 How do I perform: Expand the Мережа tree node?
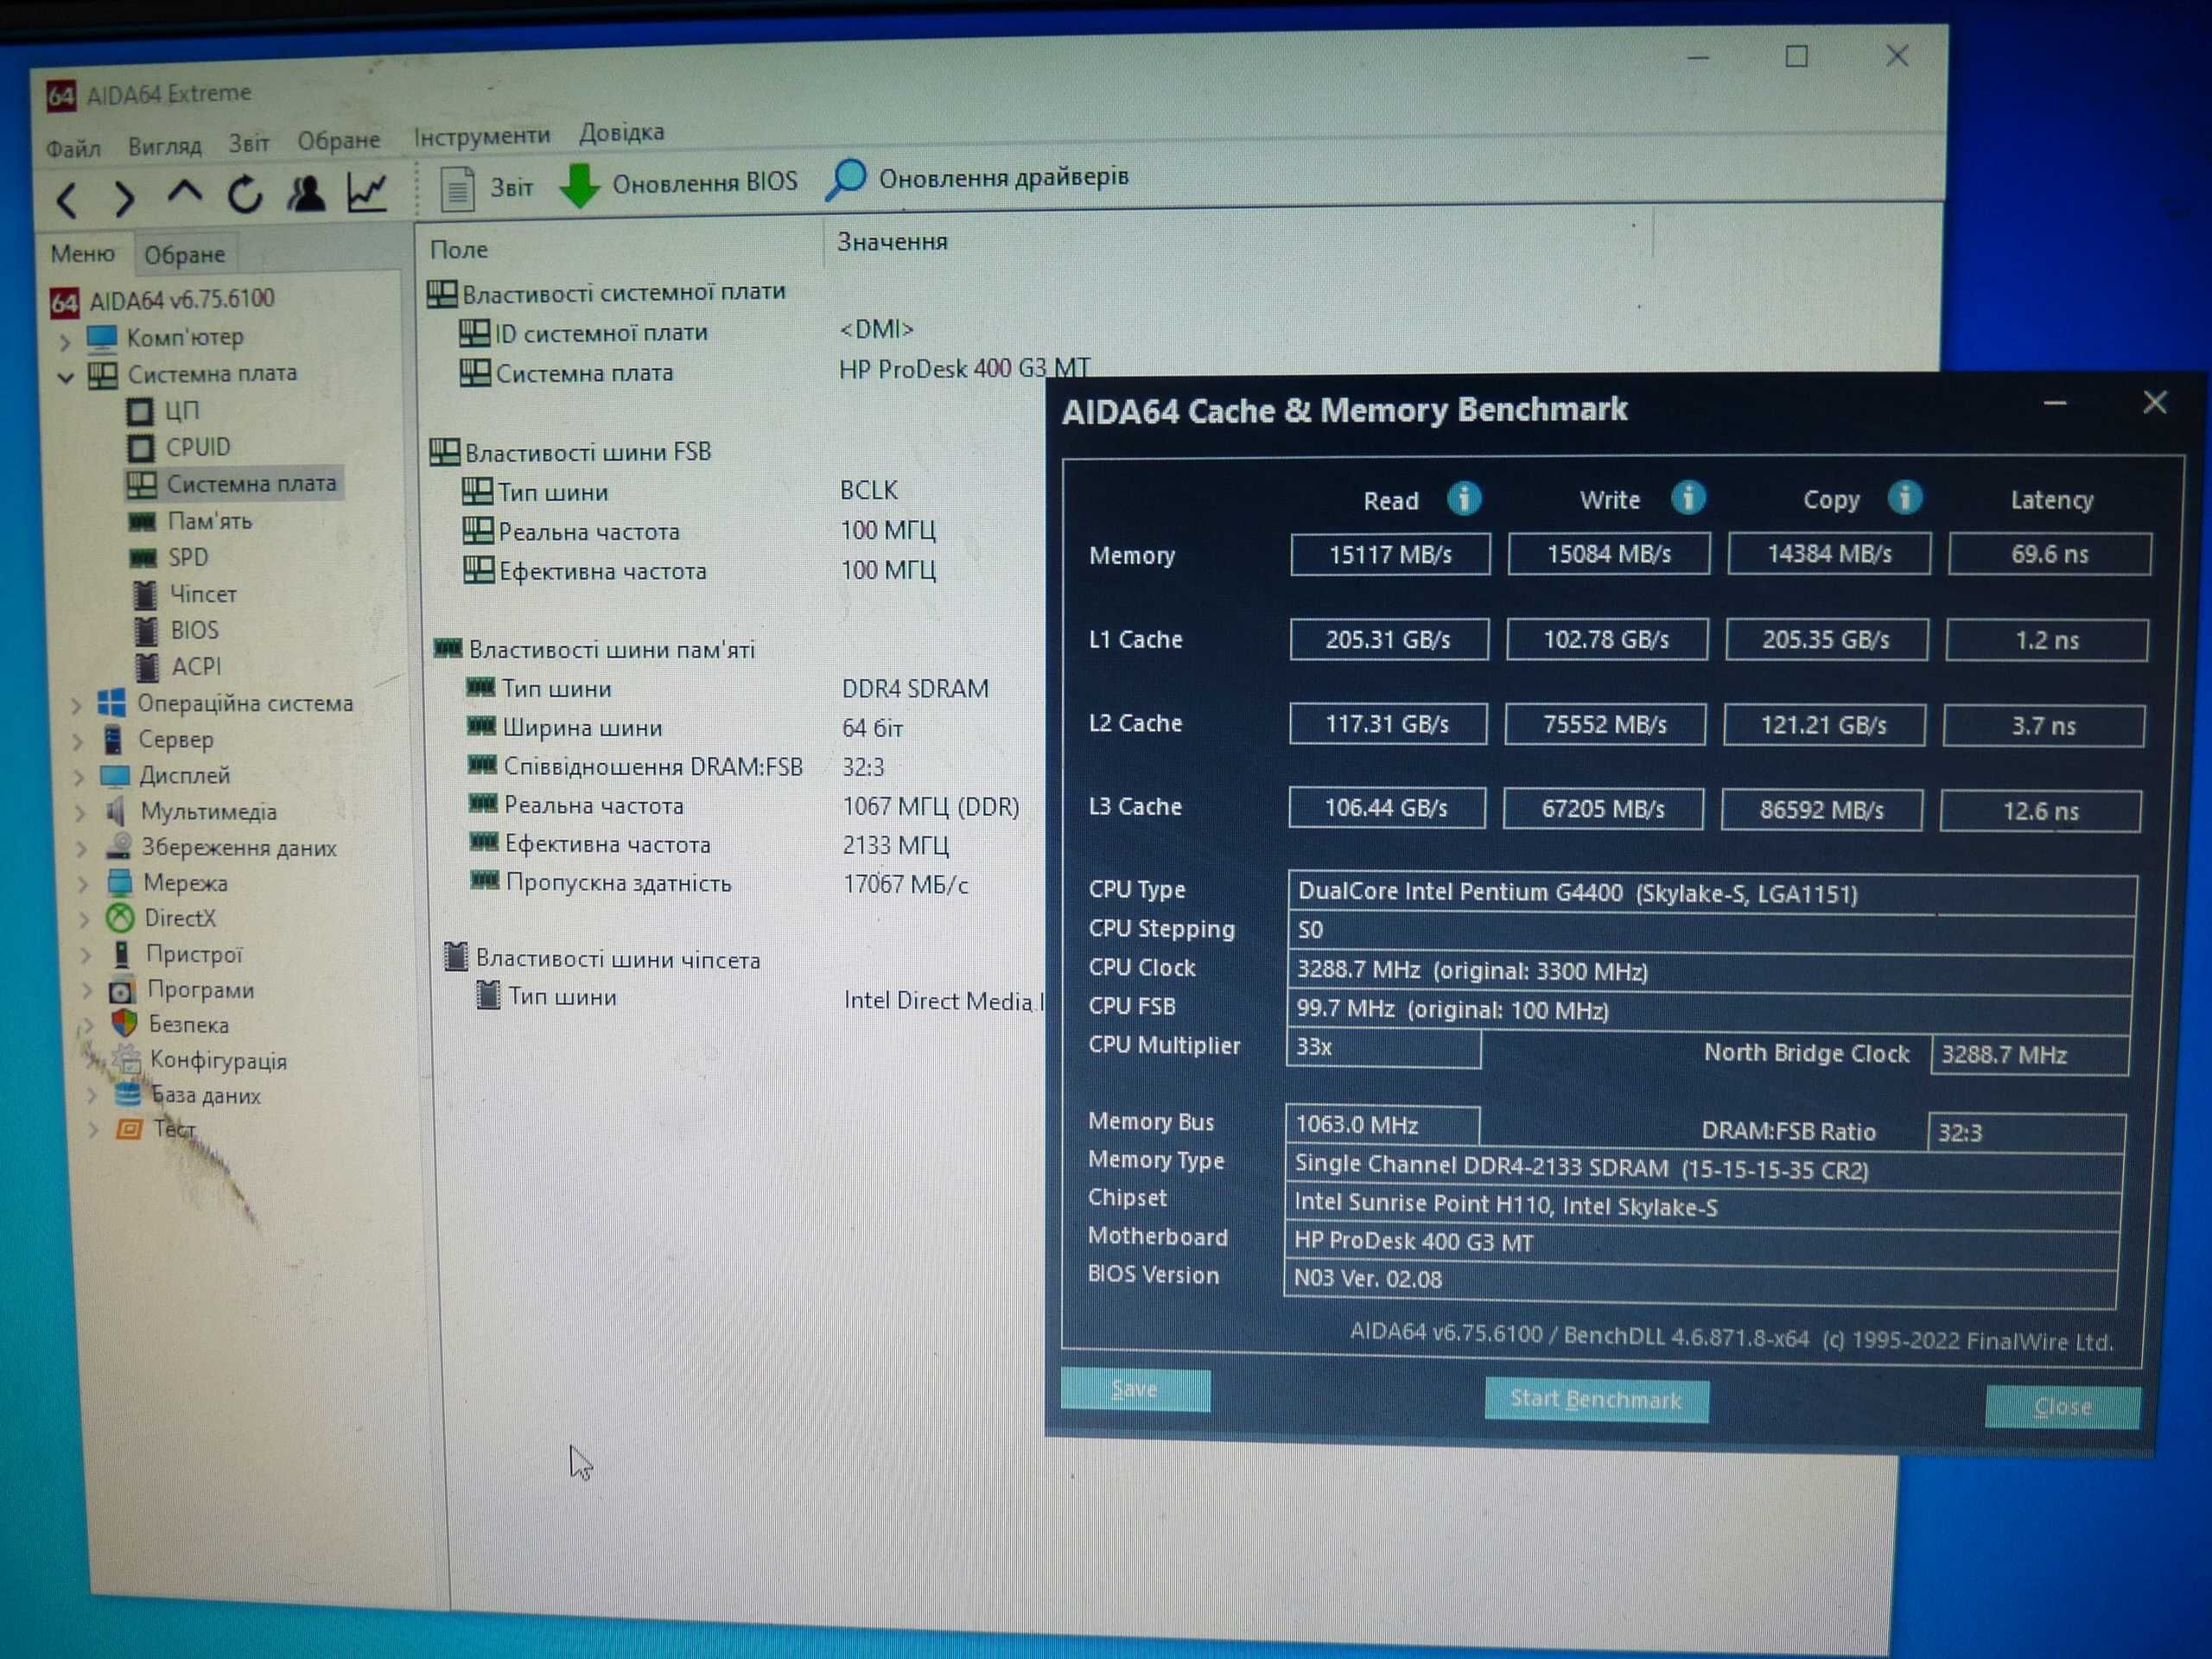84,884
